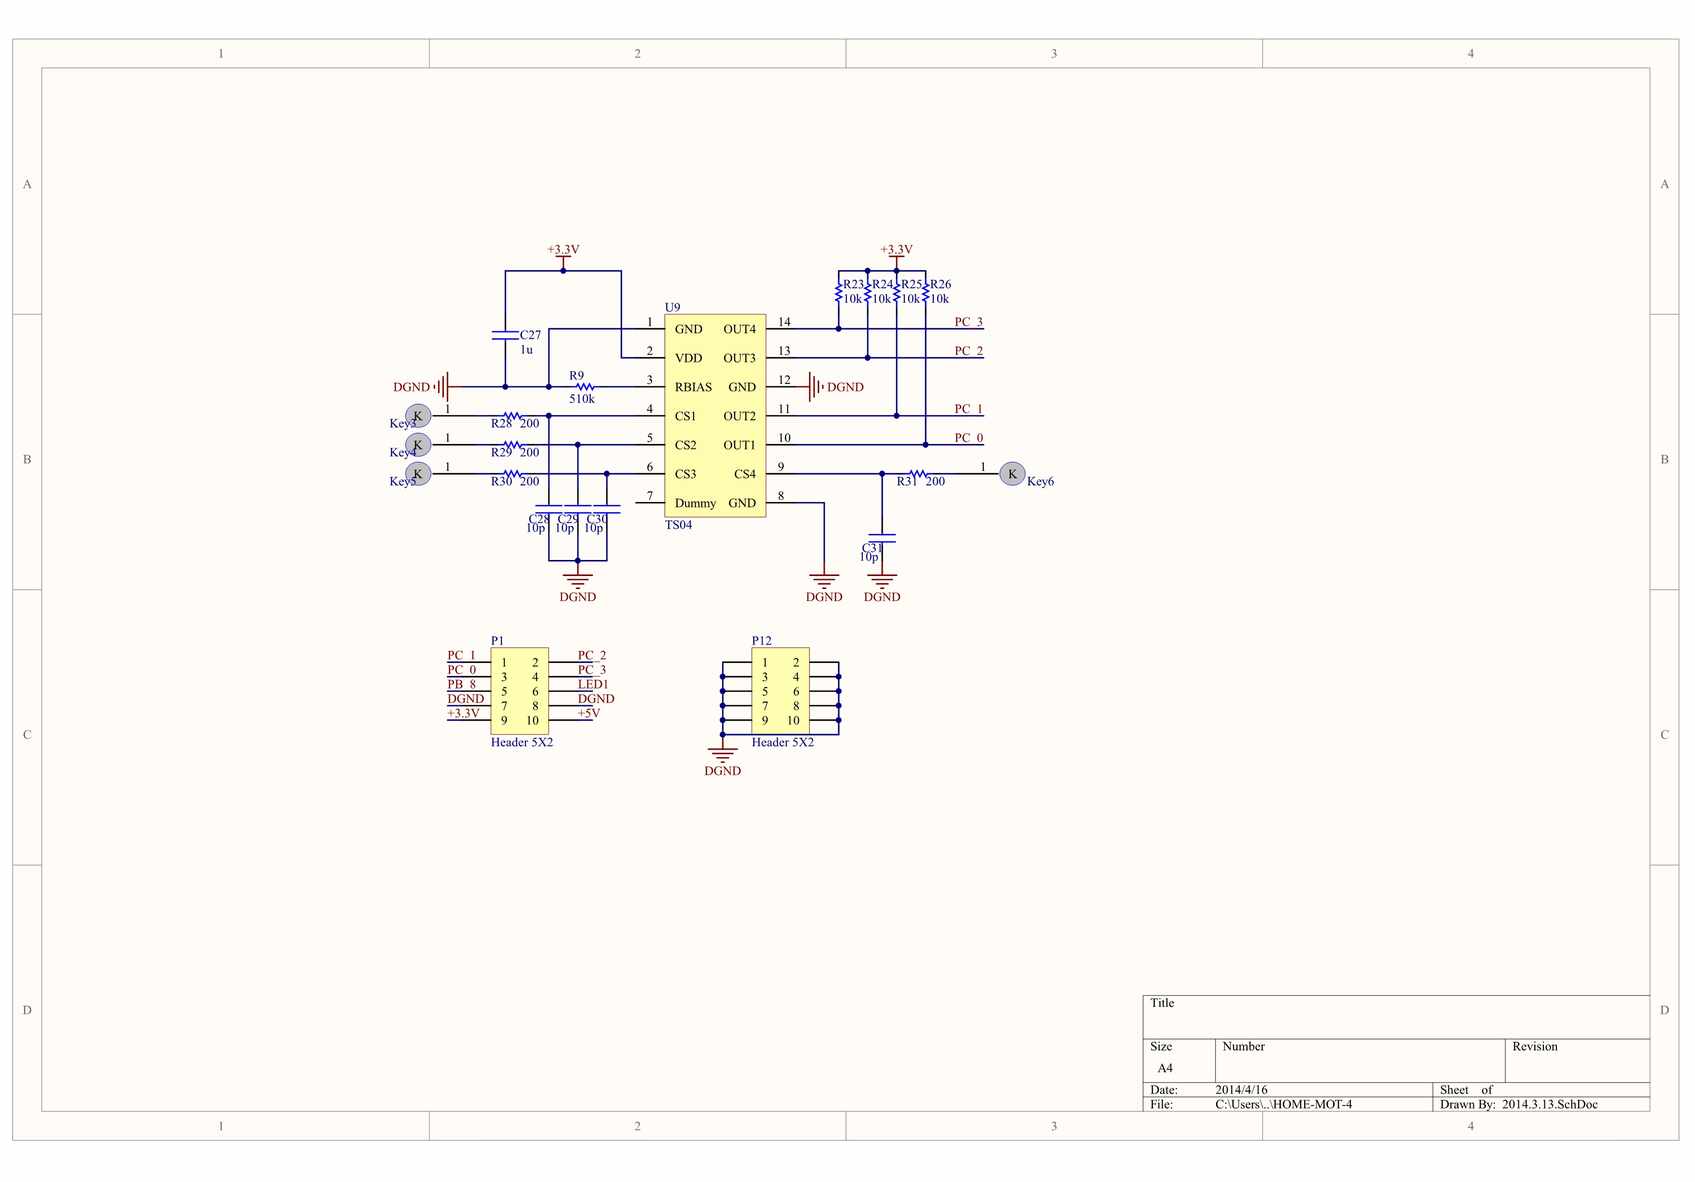Click the C28 capacitor designator

coord(538,519)
